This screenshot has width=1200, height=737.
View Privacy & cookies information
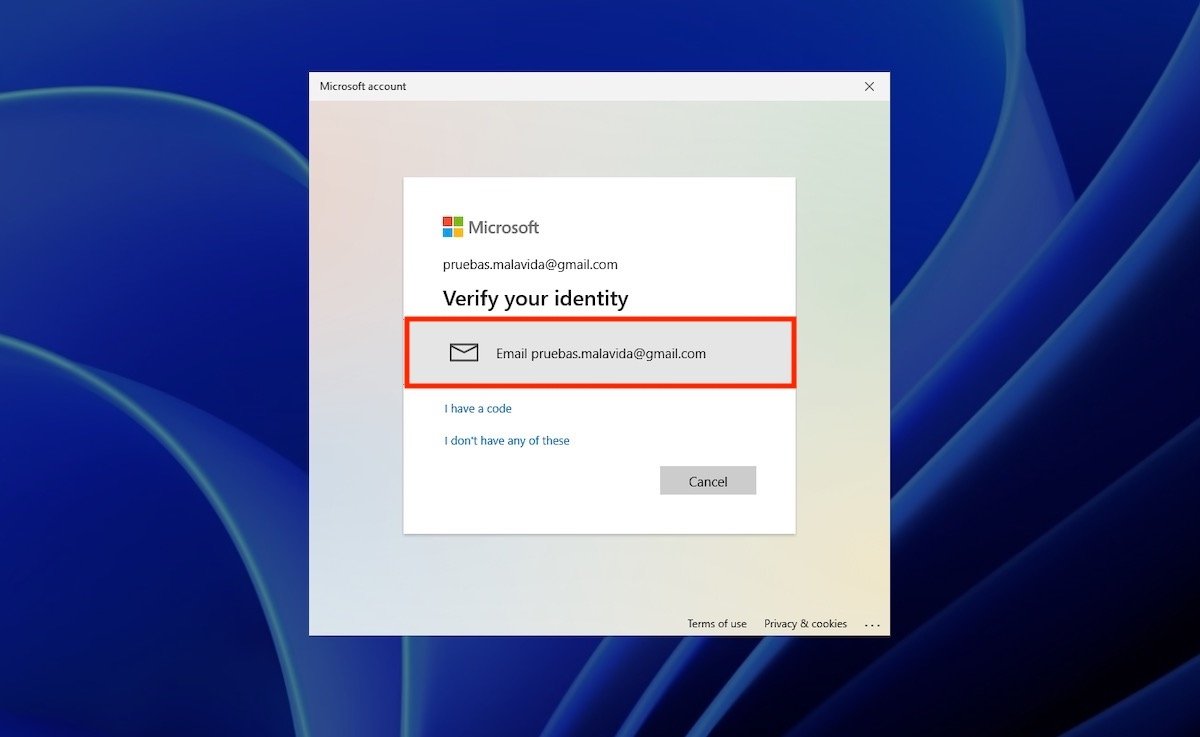(805, 623)
